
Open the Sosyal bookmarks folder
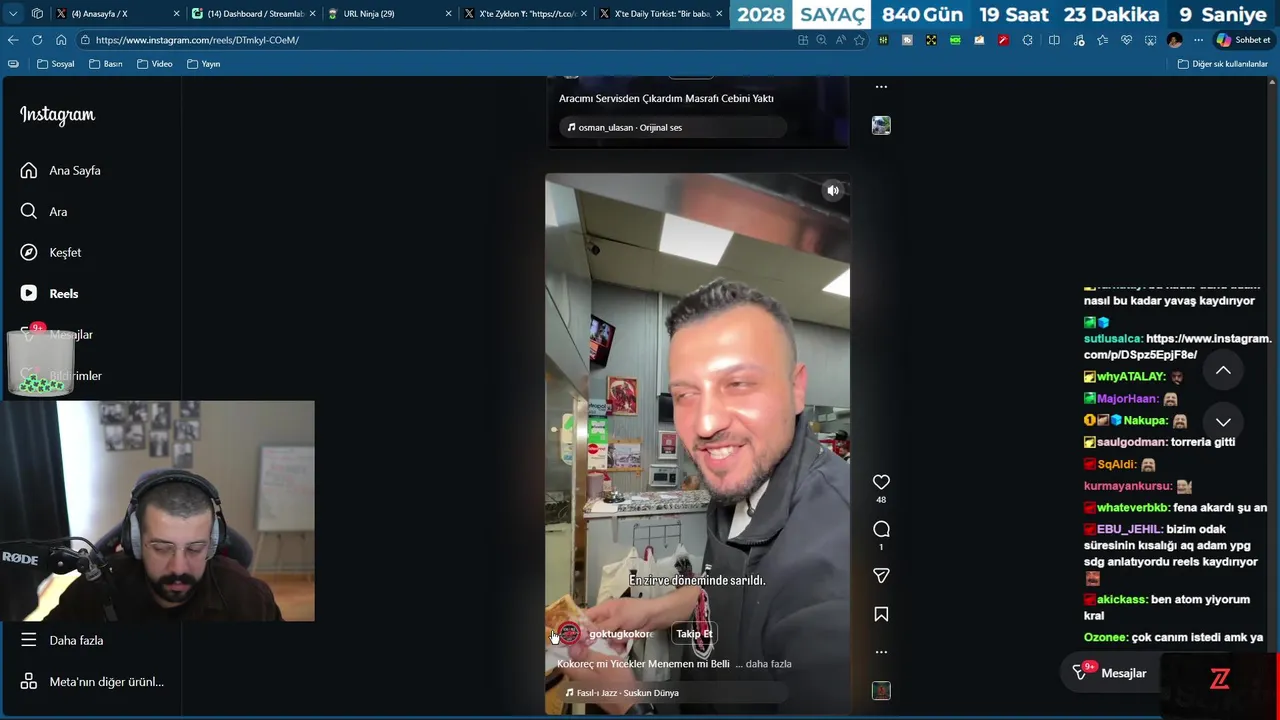click(56, 64)
